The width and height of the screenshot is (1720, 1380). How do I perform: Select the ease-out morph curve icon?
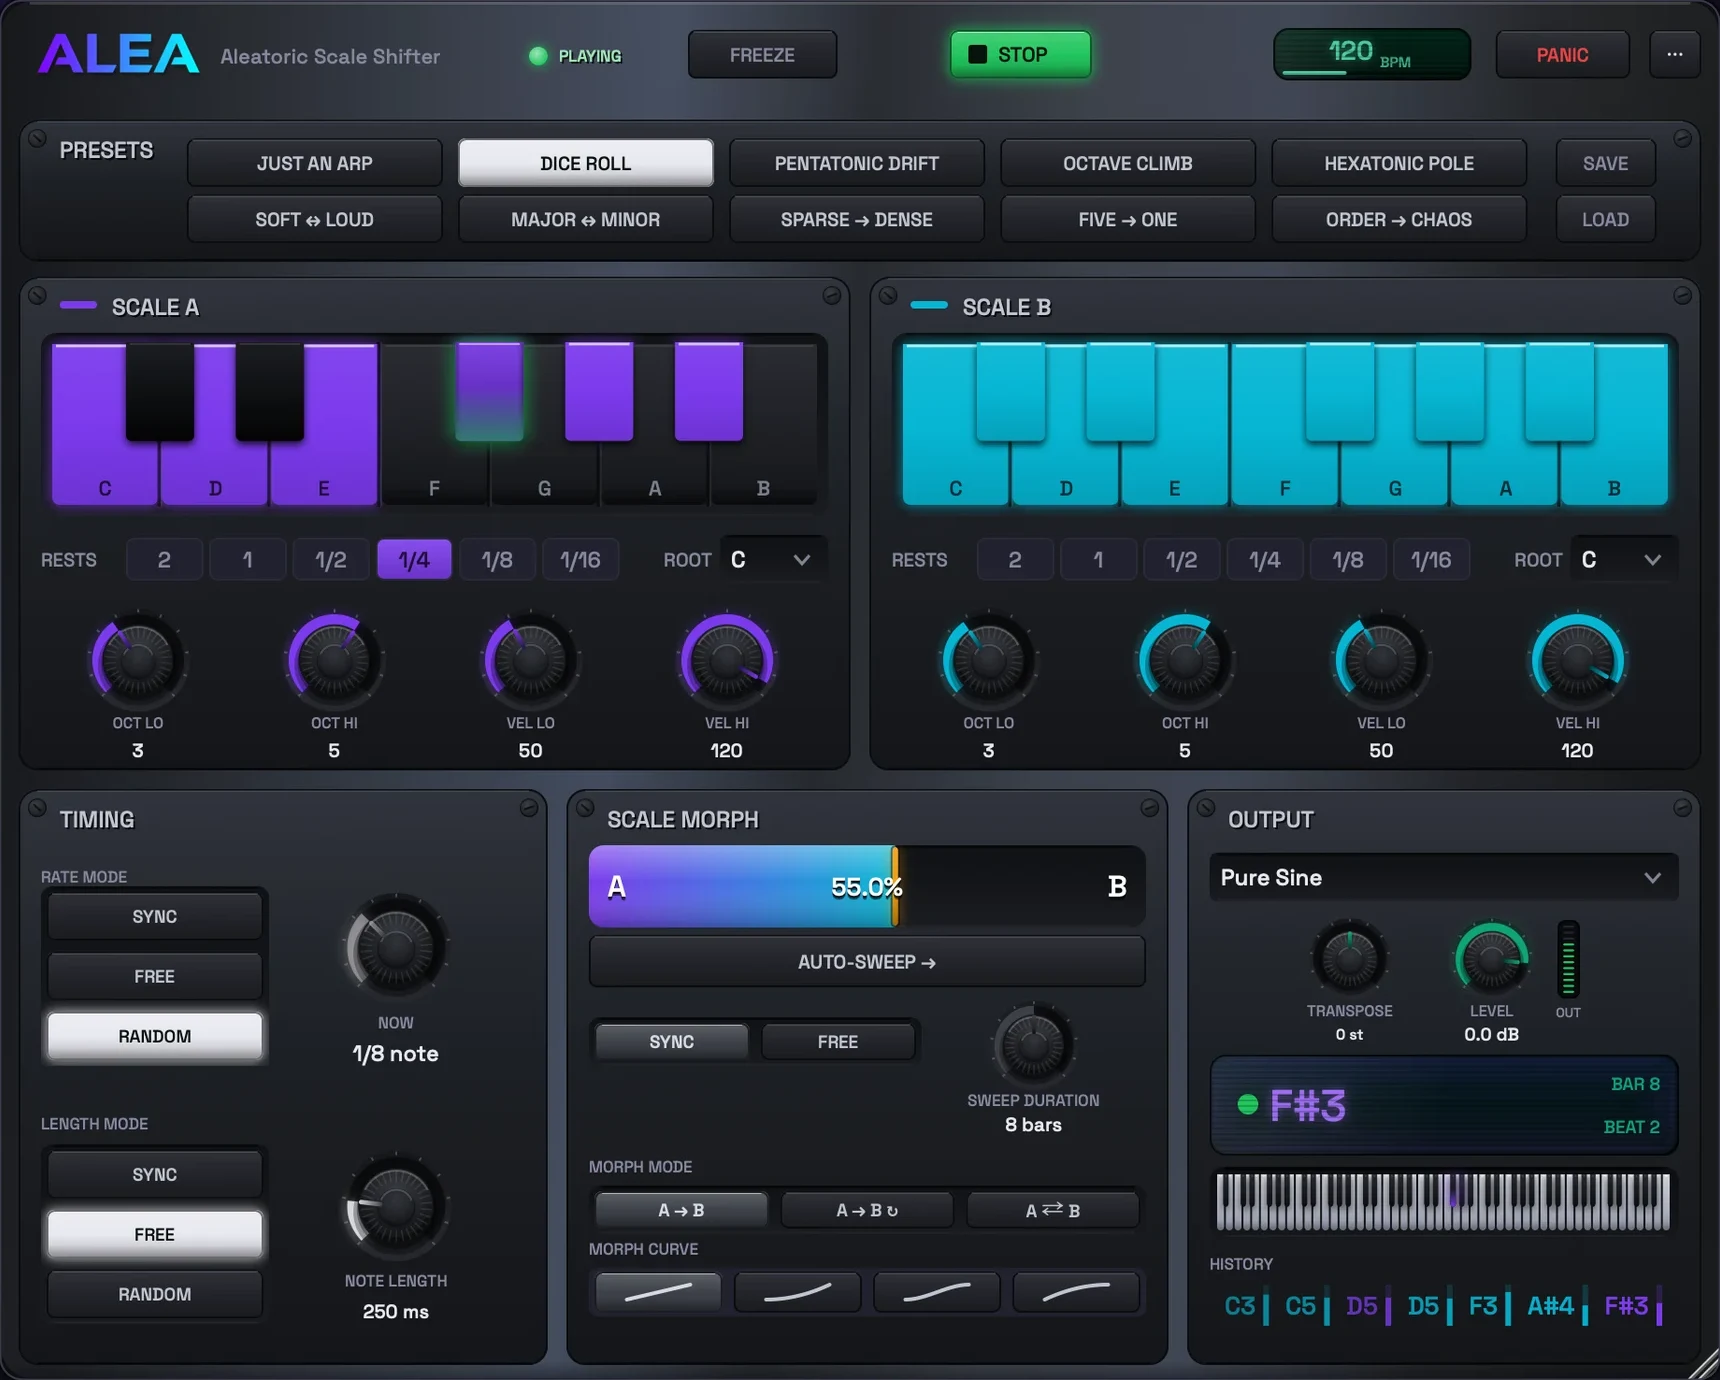pyautogui.click(x=1075, y=1292)
